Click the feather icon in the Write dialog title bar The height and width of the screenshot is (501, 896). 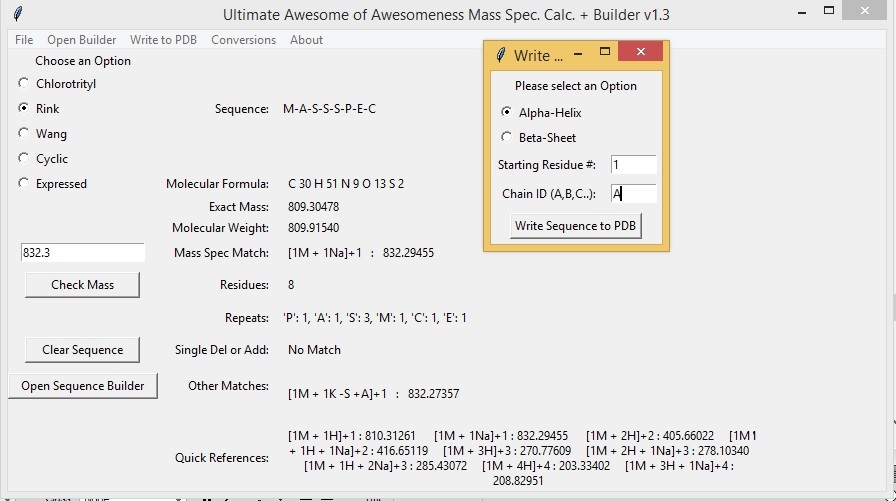click(x=501, y=55)
